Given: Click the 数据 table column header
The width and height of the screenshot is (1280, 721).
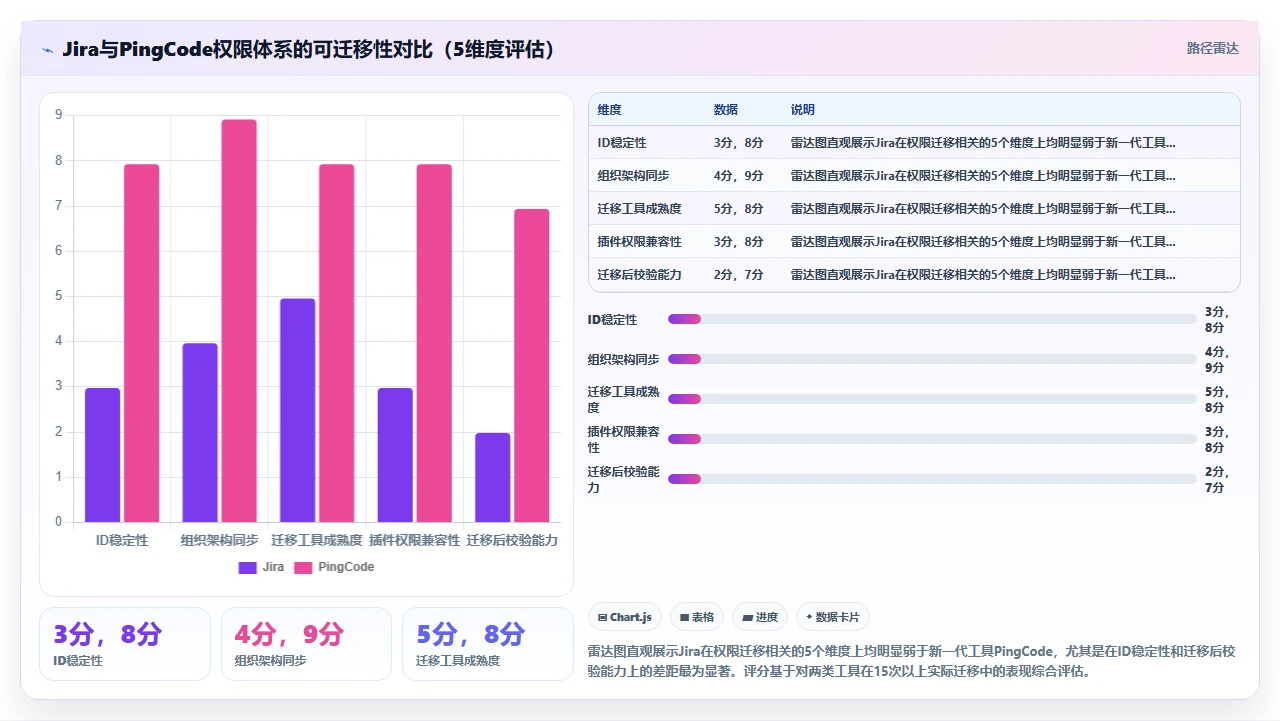Looking at the screenshot, I should [726, 110].
